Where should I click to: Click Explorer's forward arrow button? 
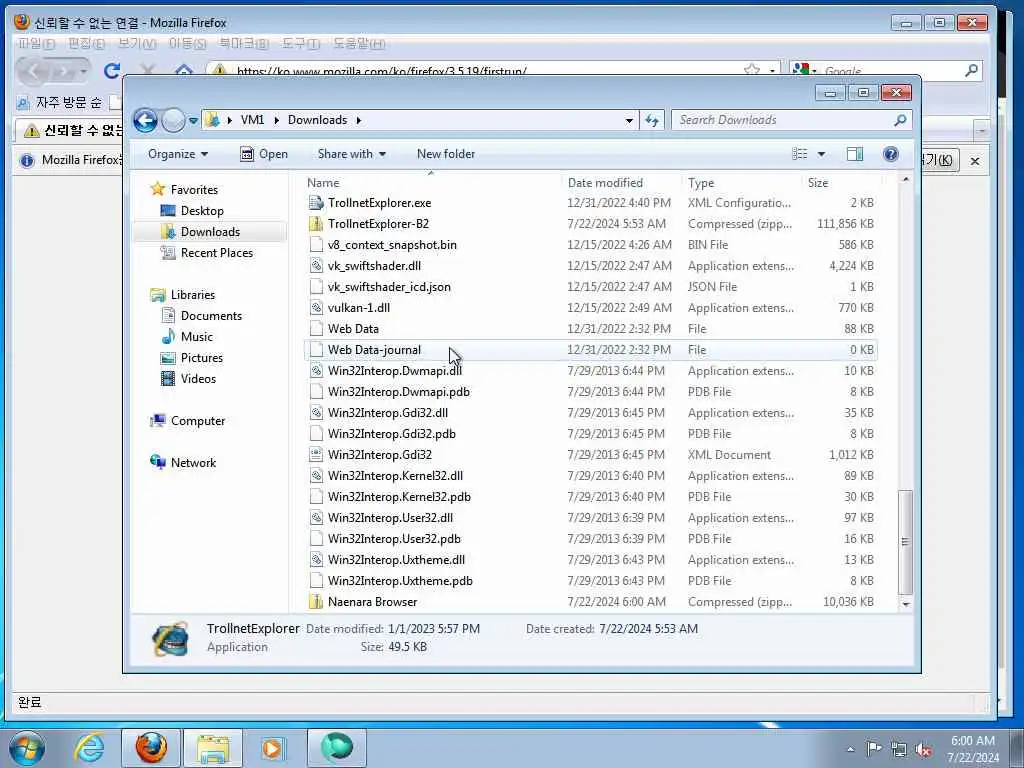point(173,120)
